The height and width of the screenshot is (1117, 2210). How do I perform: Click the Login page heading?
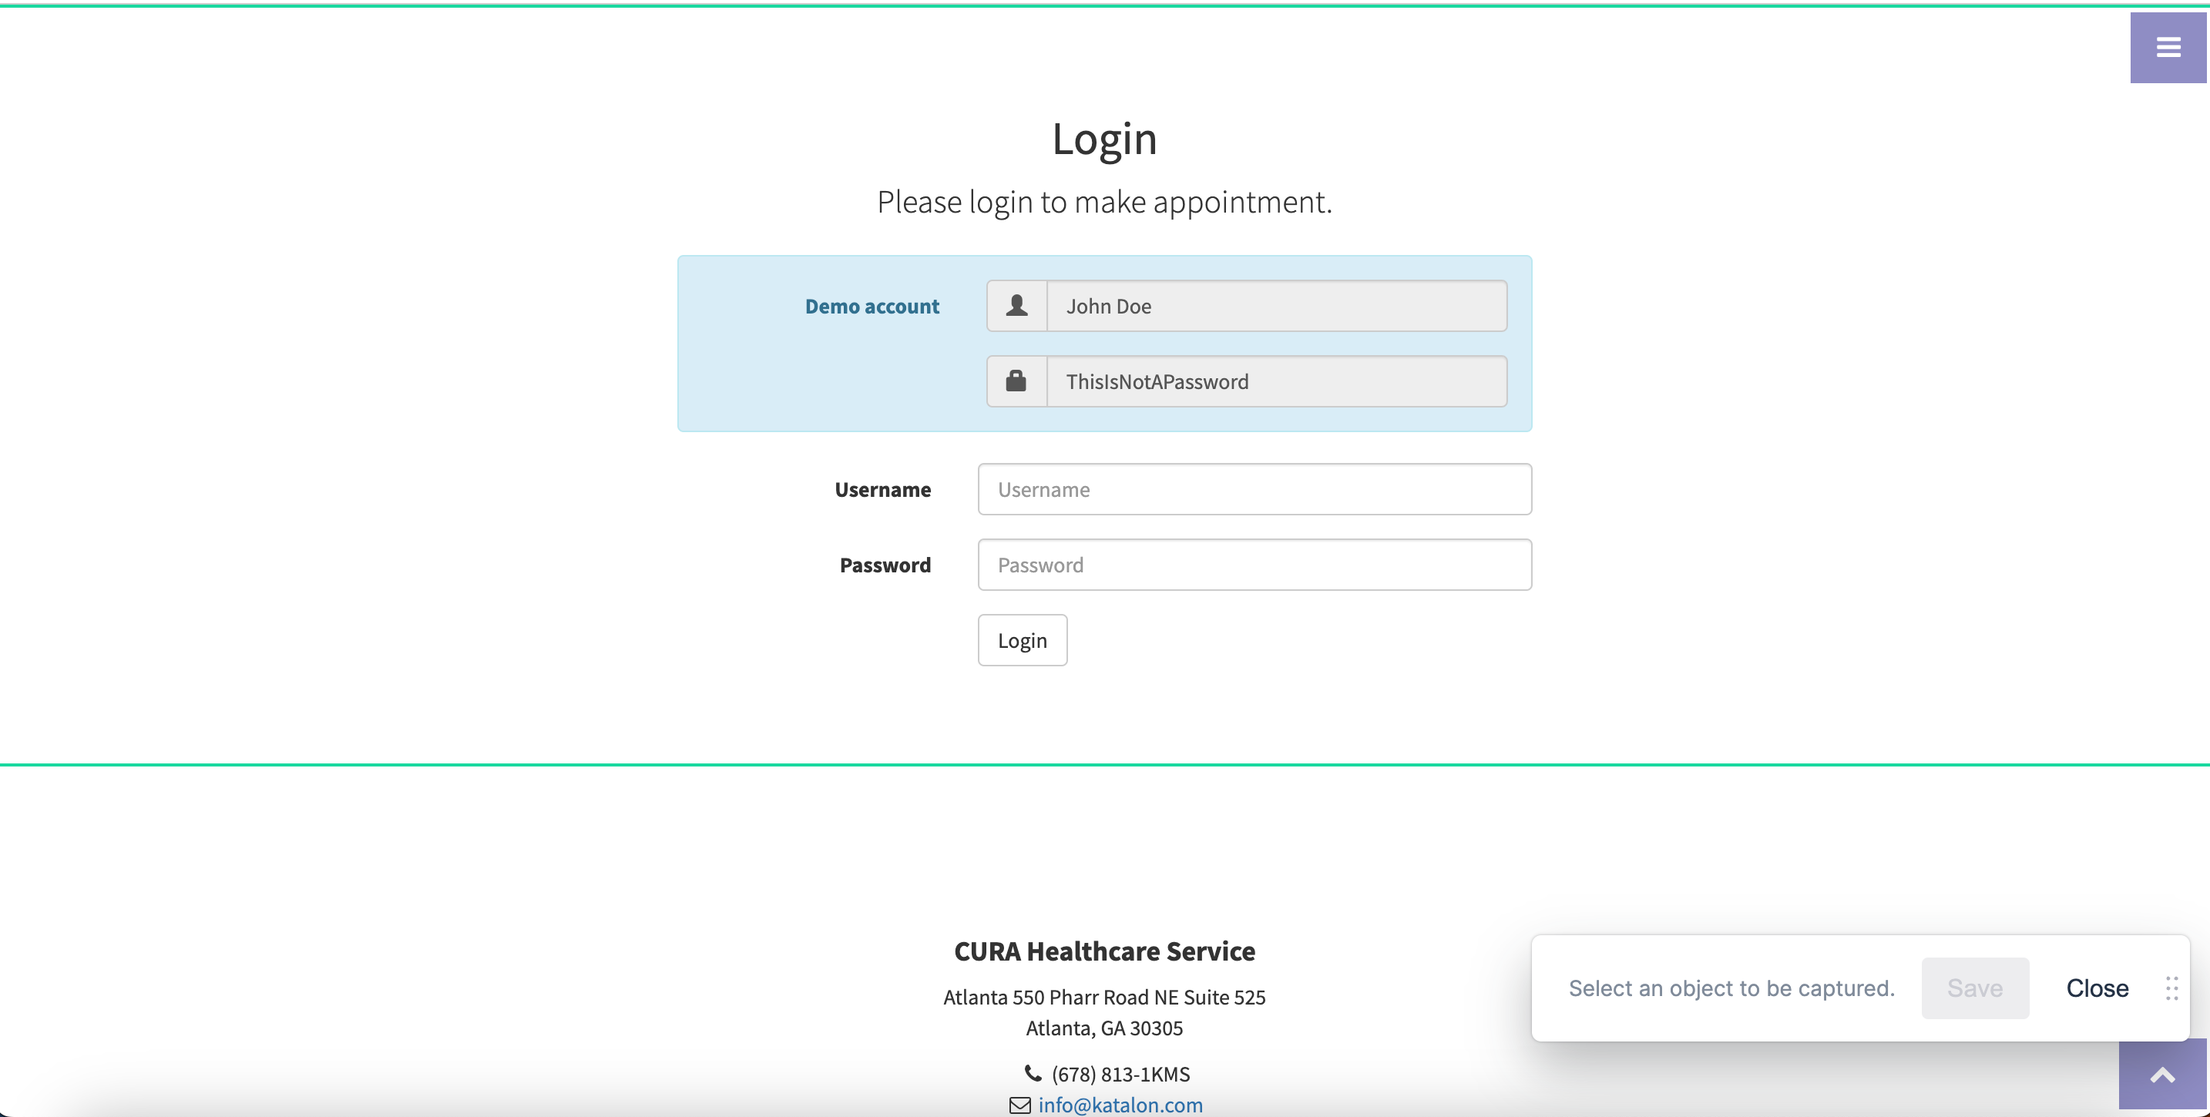tap(1104, 138)
